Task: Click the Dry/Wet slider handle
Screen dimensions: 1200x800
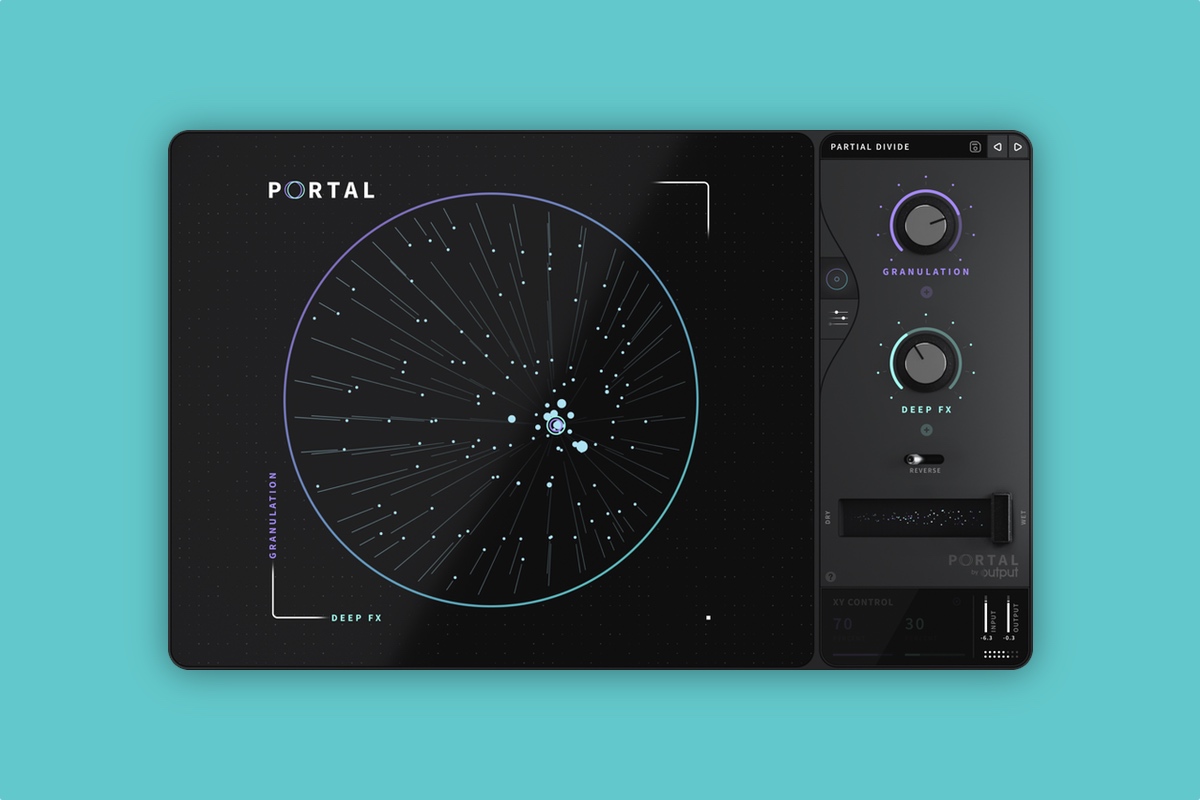Action: pyautogui.click(x=1000, y=518)
